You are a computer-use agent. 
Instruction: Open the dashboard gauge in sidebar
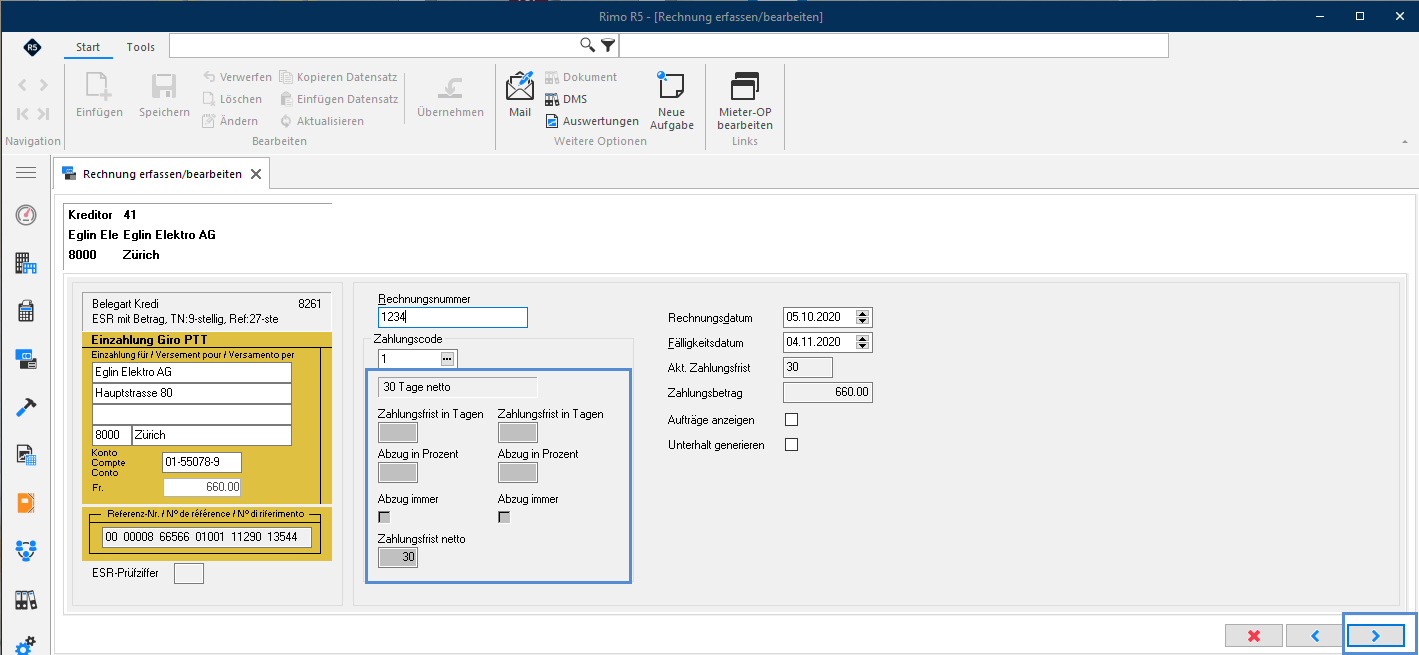pos(26,215)
